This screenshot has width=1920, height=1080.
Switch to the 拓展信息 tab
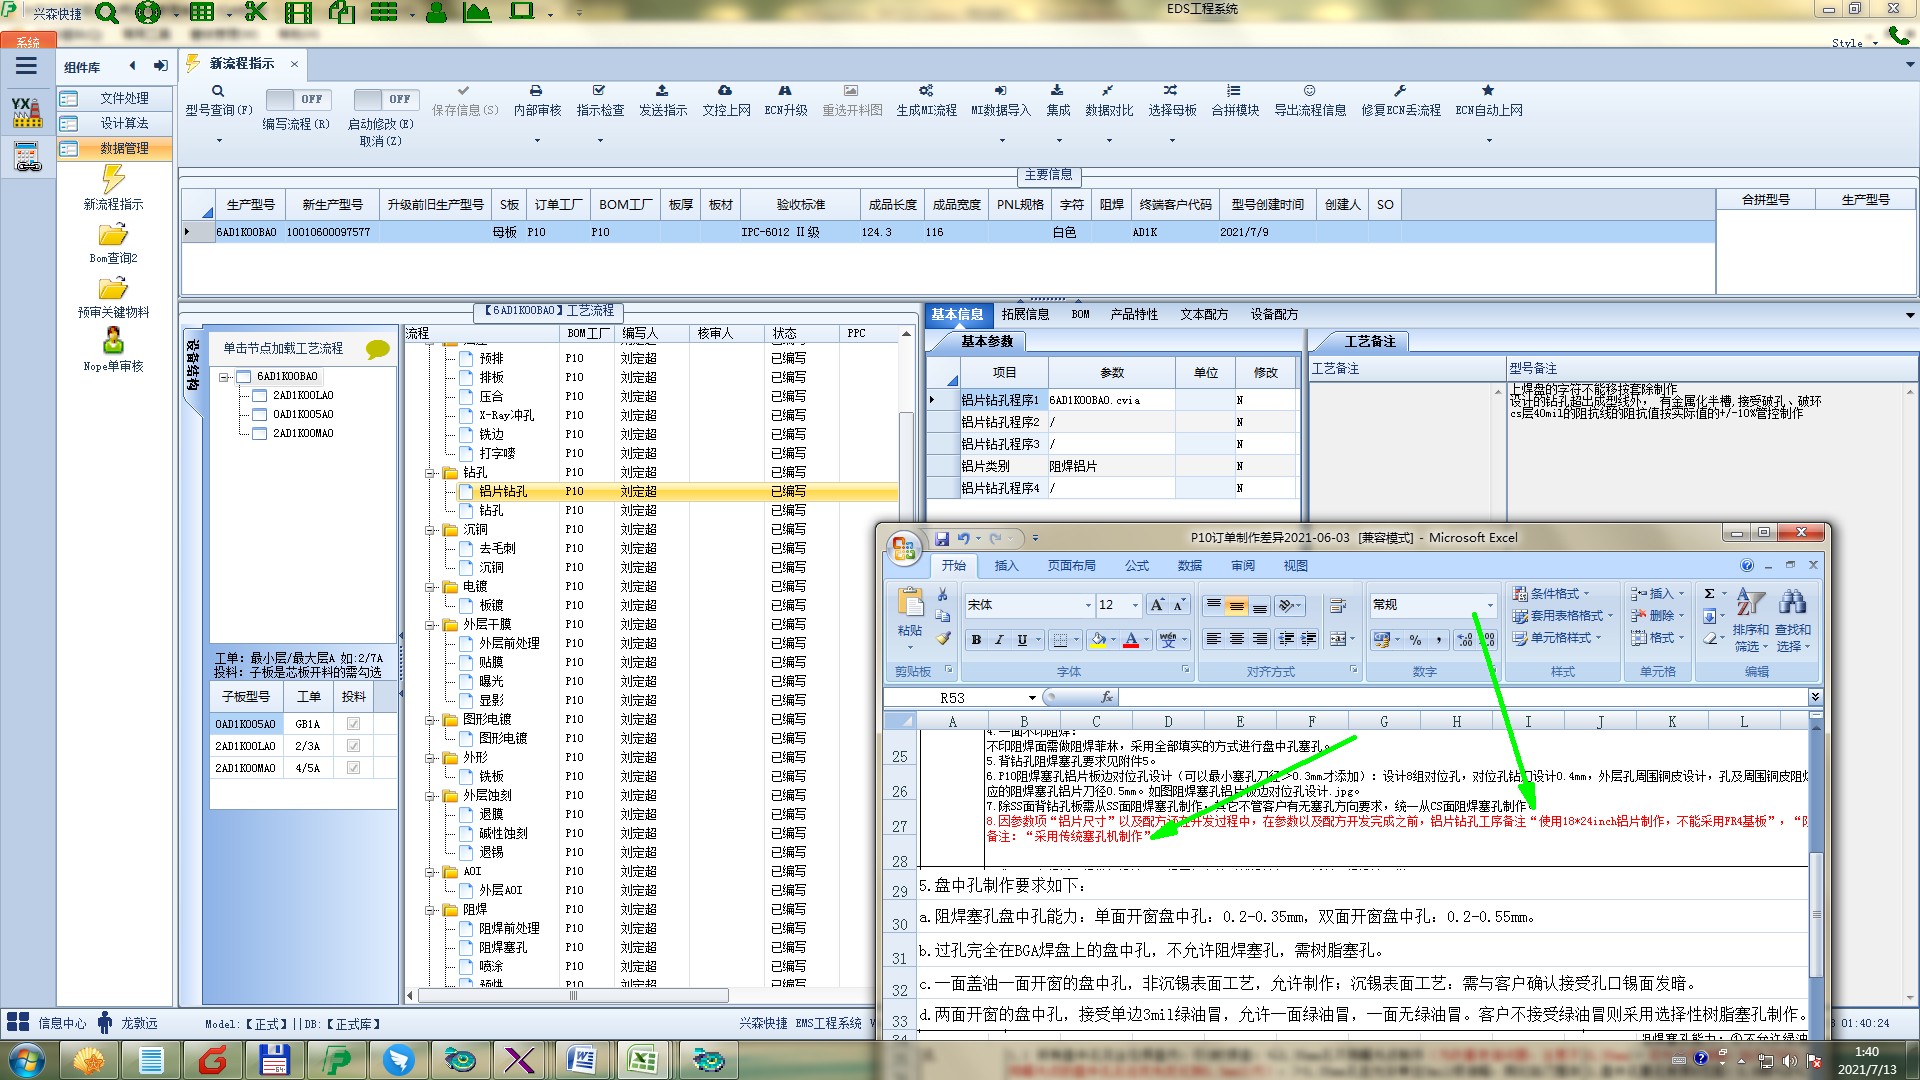coord(1025,314)
